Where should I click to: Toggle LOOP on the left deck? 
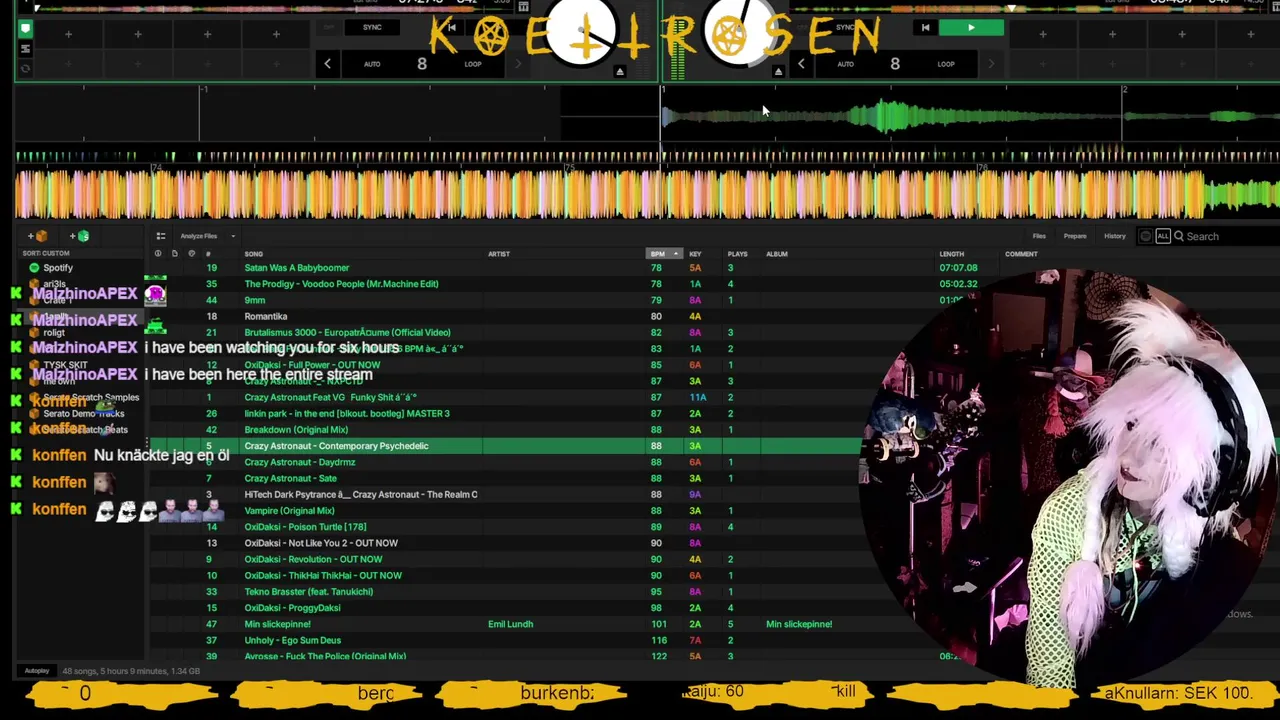tap(473, 64)
